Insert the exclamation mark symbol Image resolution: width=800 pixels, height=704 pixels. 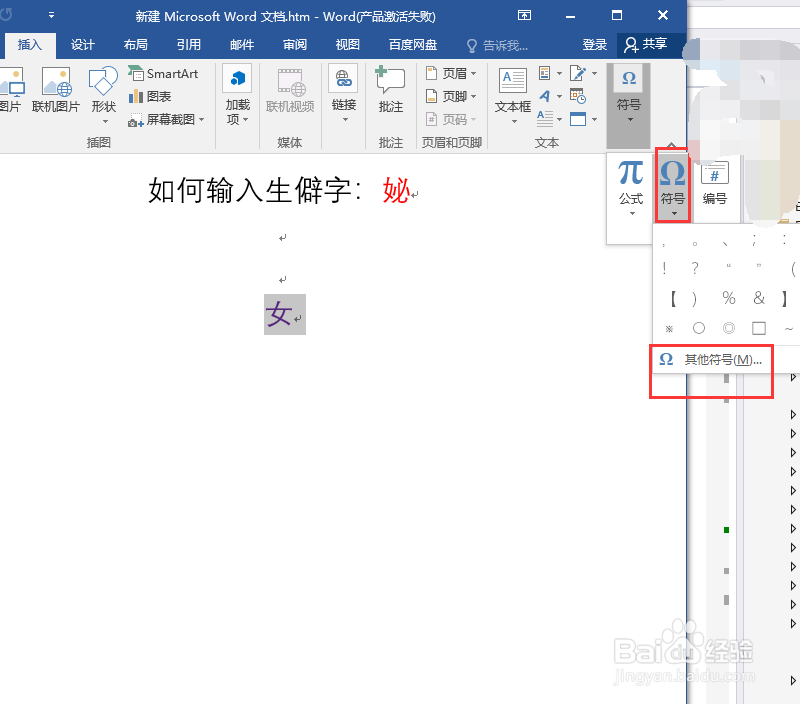click(x=664, y=268)
